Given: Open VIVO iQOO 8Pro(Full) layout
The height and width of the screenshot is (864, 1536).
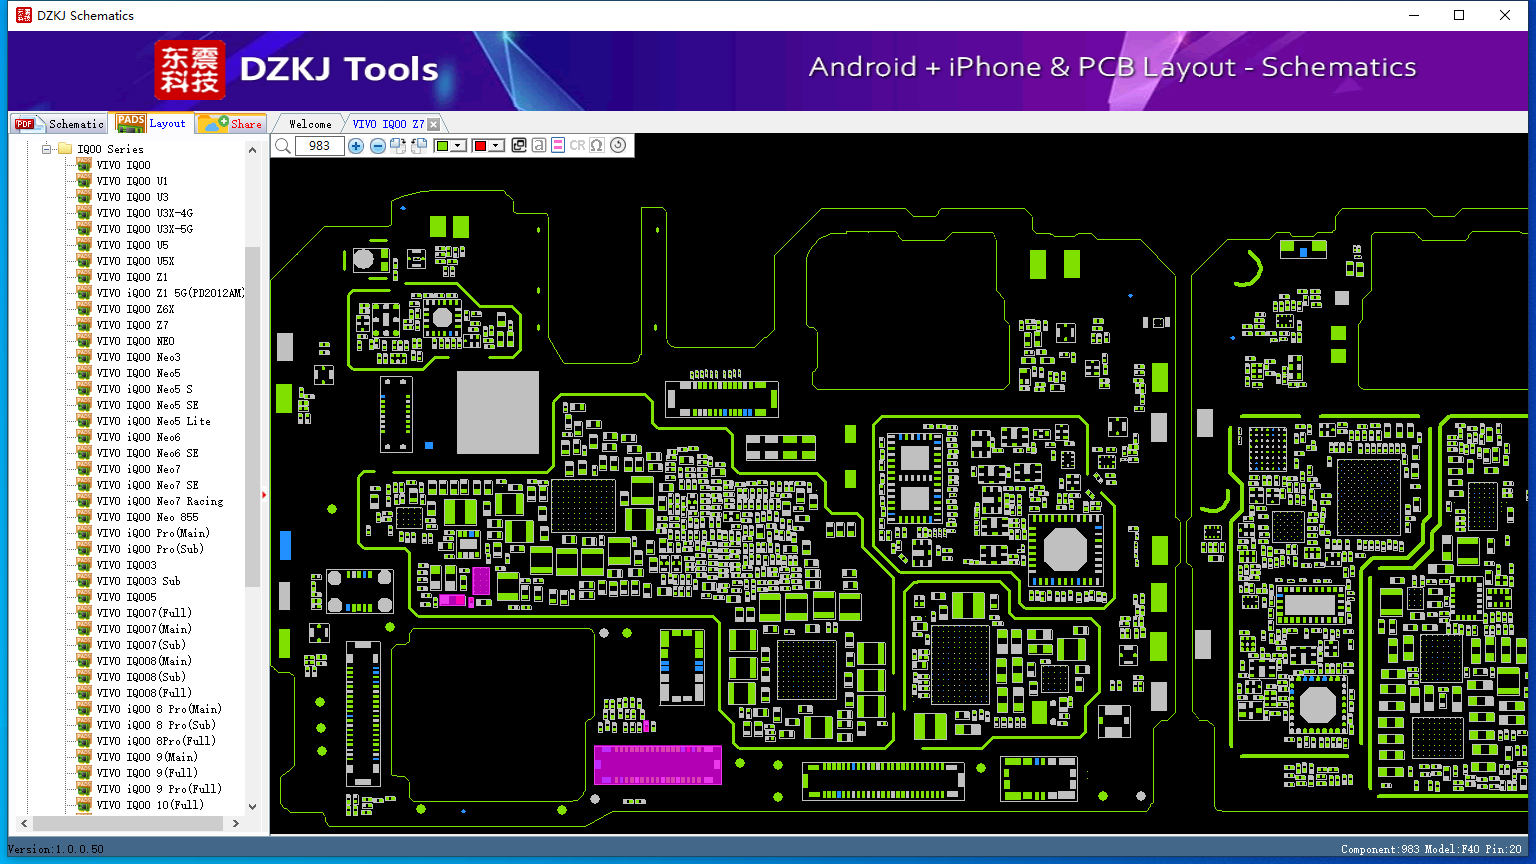Looking at the screenshot, I should pos(156,741).
